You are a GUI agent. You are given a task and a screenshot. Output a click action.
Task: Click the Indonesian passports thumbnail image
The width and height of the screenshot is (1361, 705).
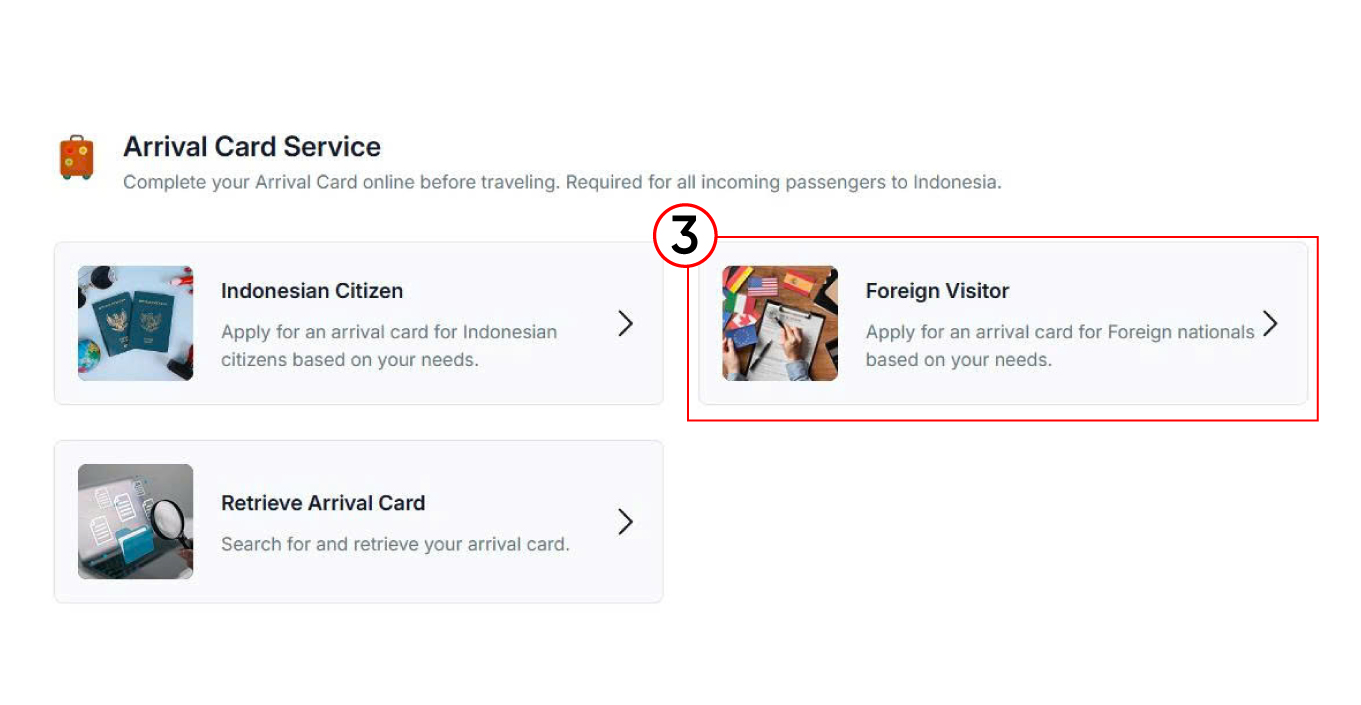135,323
